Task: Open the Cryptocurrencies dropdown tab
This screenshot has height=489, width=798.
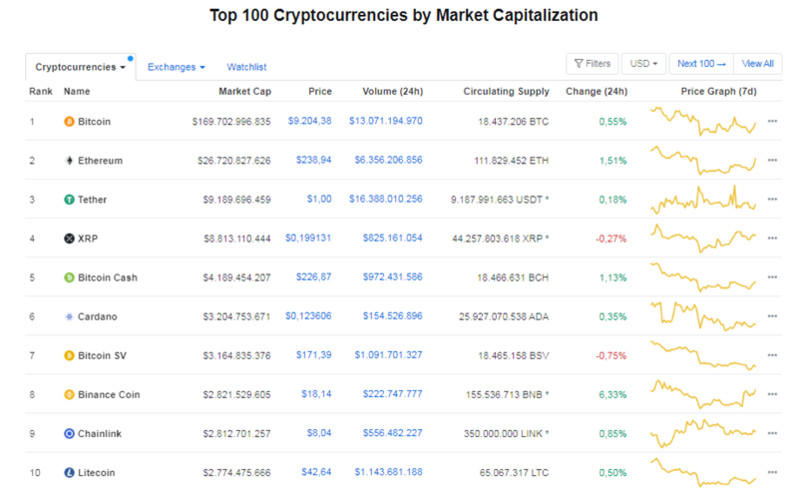Action: tap(81, 67)
